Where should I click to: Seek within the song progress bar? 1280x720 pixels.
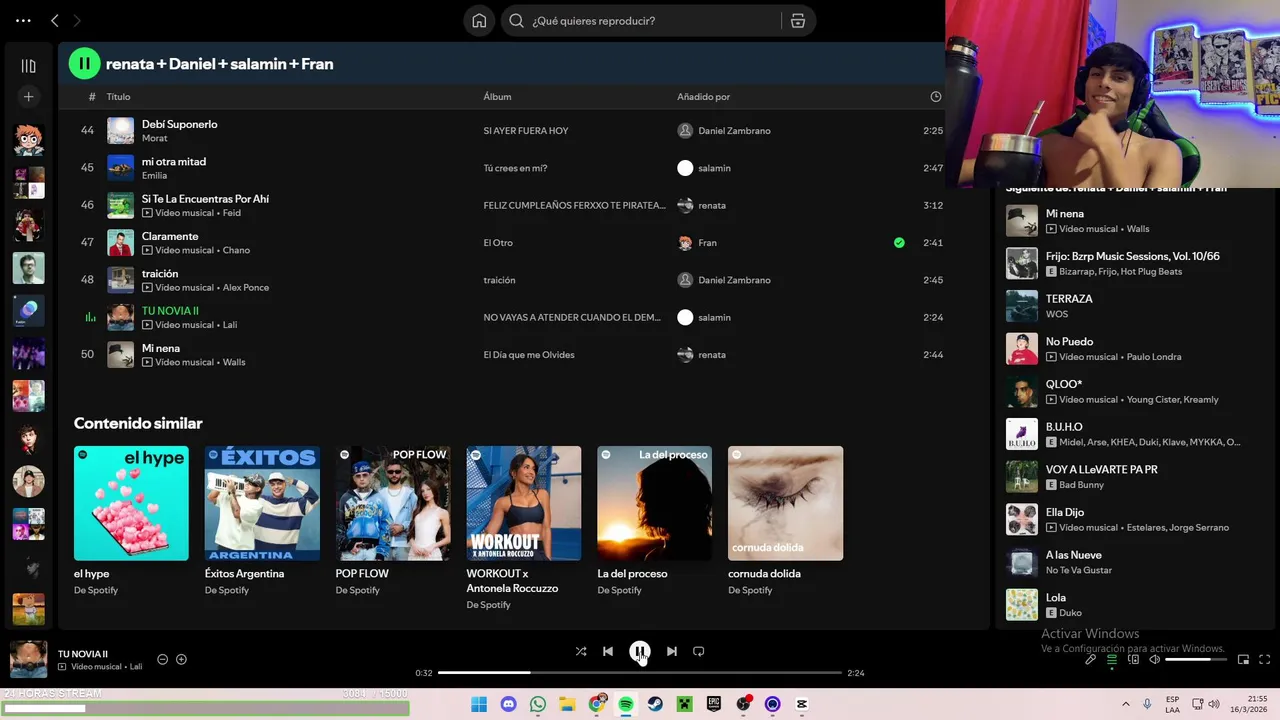click(x=640, y=673)
